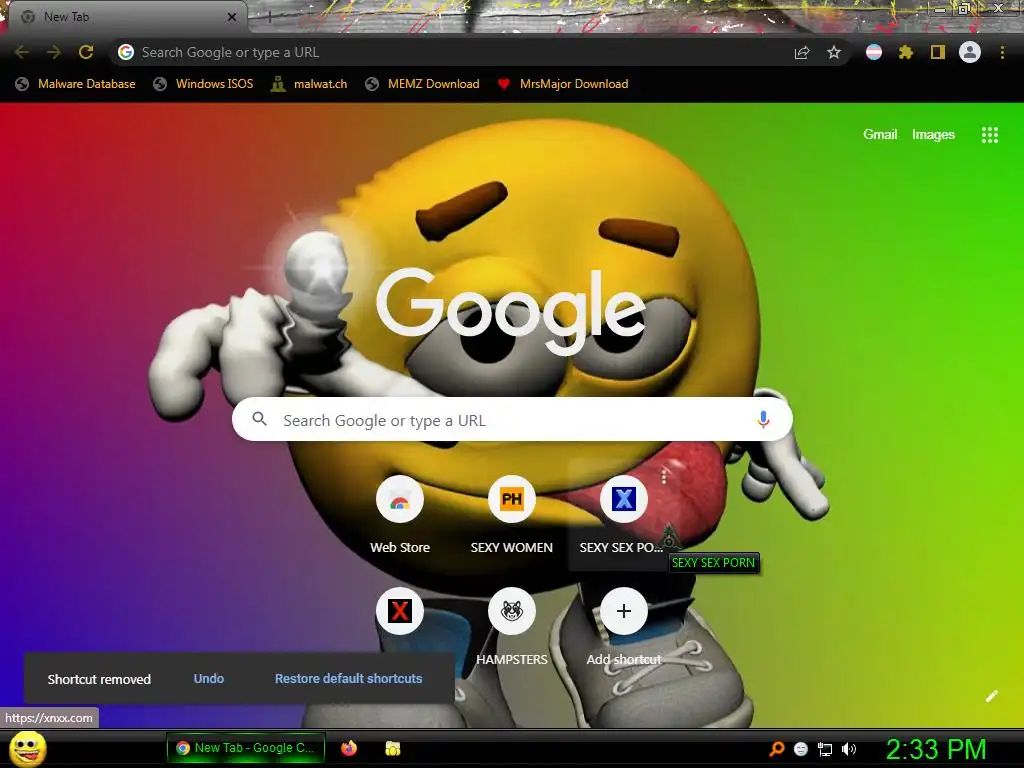The image size is (1024, 768).
Task: Open the yellow folder taskbar icon
Action: click(x=392, y=748)
